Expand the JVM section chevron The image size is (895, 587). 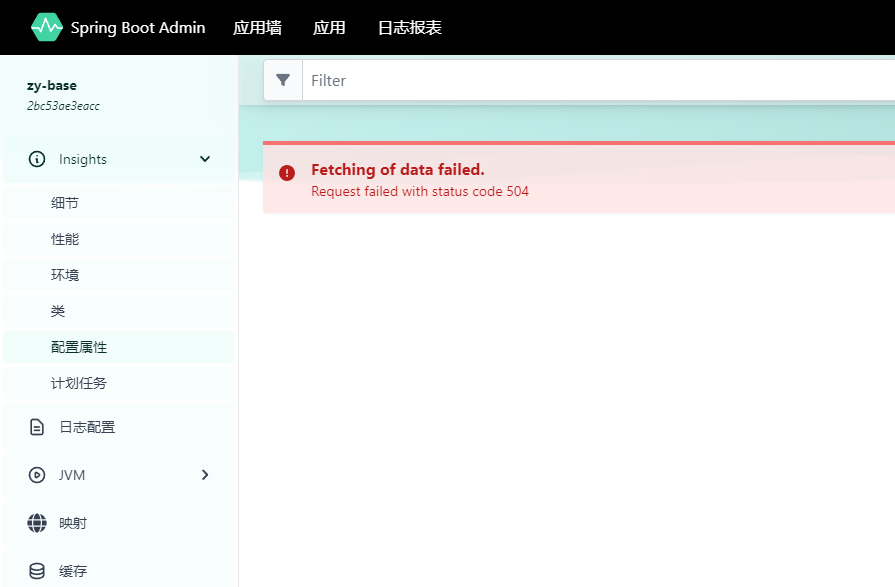[205, 475]
